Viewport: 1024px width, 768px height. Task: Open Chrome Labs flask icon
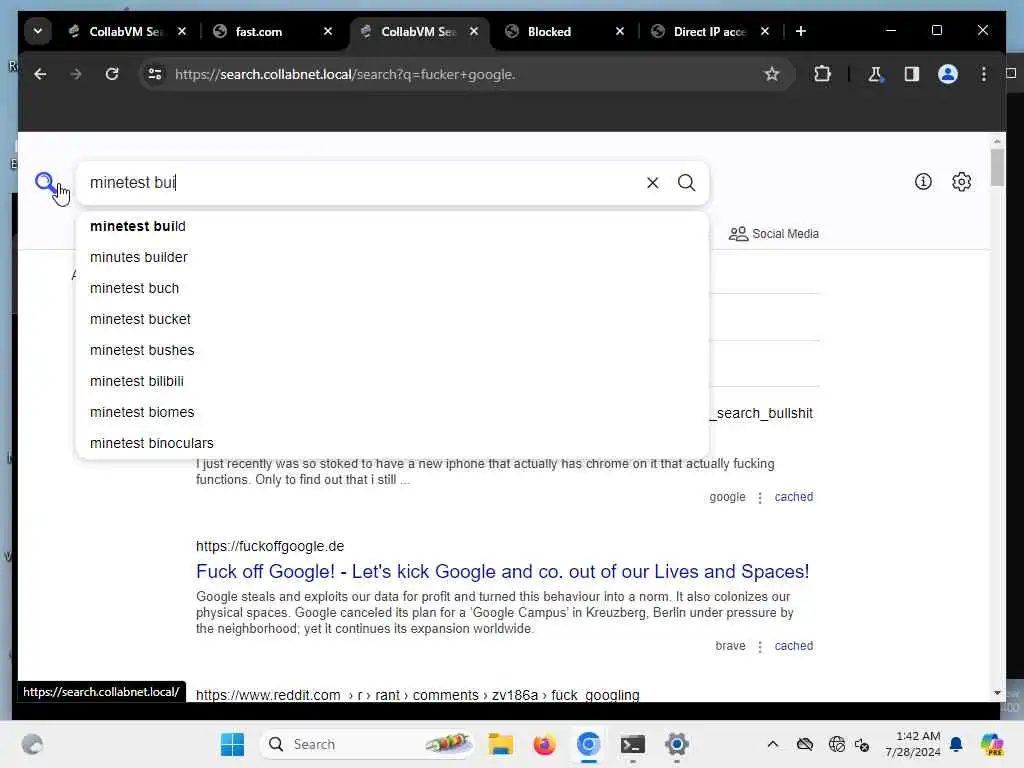coord(875,74)
